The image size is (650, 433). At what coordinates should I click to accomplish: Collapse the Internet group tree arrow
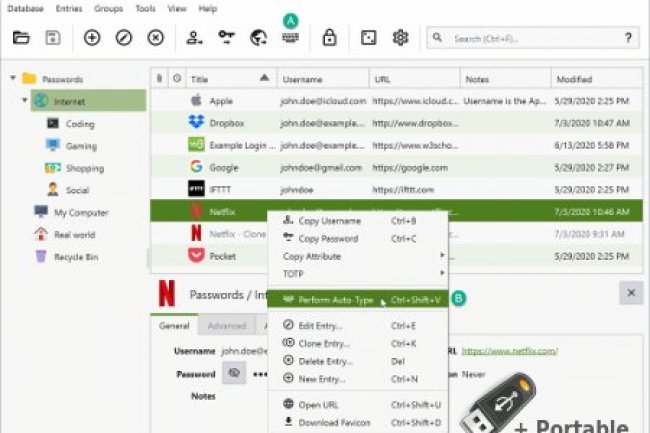pos(25,101)
